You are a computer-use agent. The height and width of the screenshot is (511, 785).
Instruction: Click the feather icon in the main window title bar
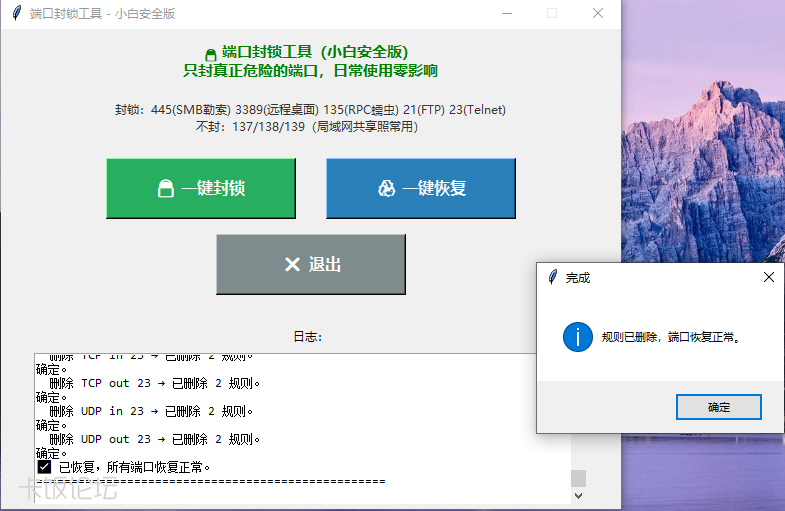(x=17, y=13)
